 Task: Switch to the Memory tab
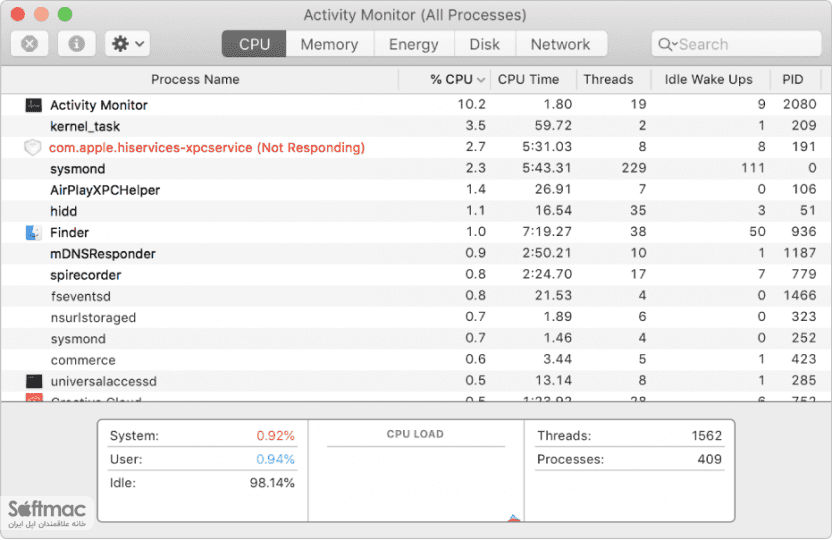tap(330, 44)
